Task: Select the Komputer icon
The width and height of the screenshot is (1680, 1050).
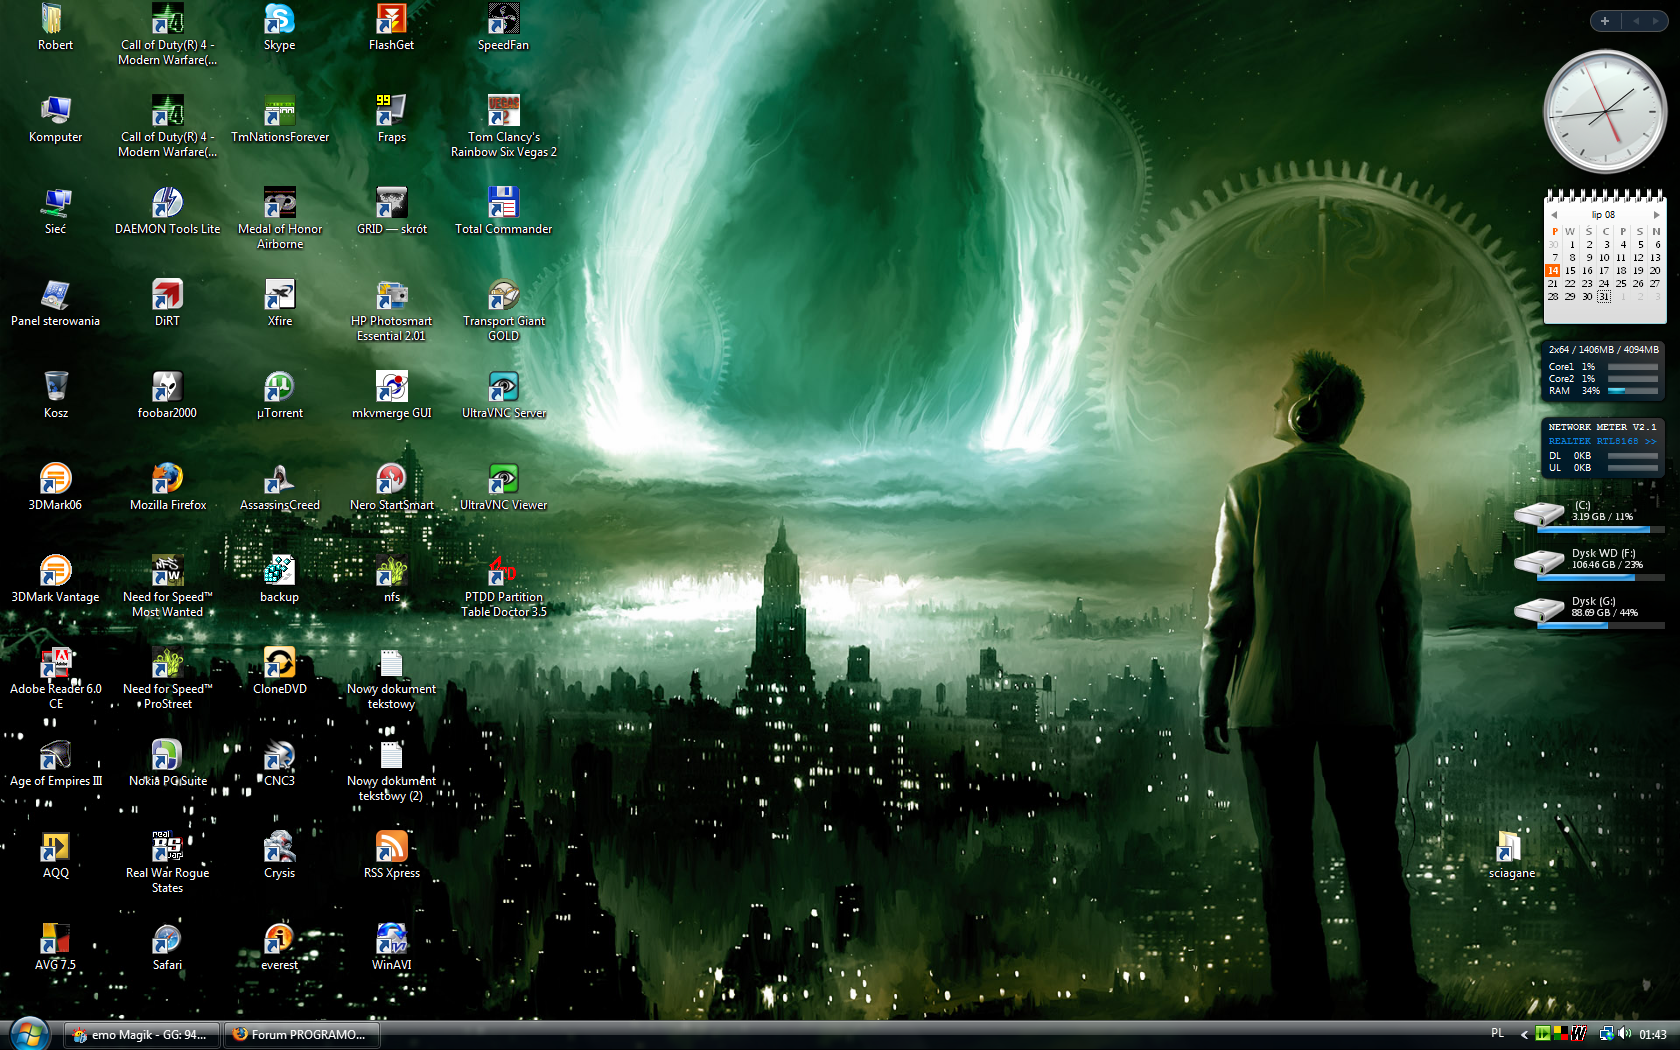Action: click(x=55, y=120)
